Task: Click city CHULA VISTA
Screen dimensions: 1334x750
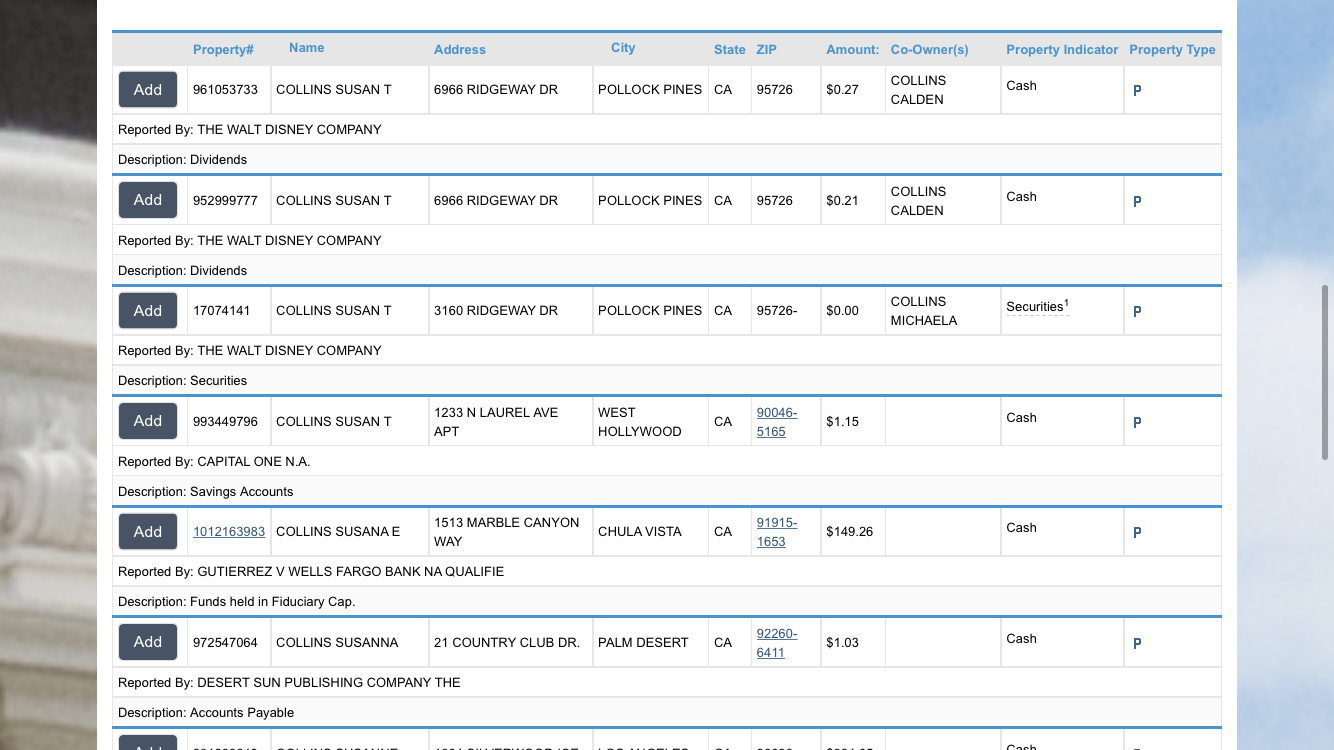Action: pyautogui.click(x=640, y=532)
